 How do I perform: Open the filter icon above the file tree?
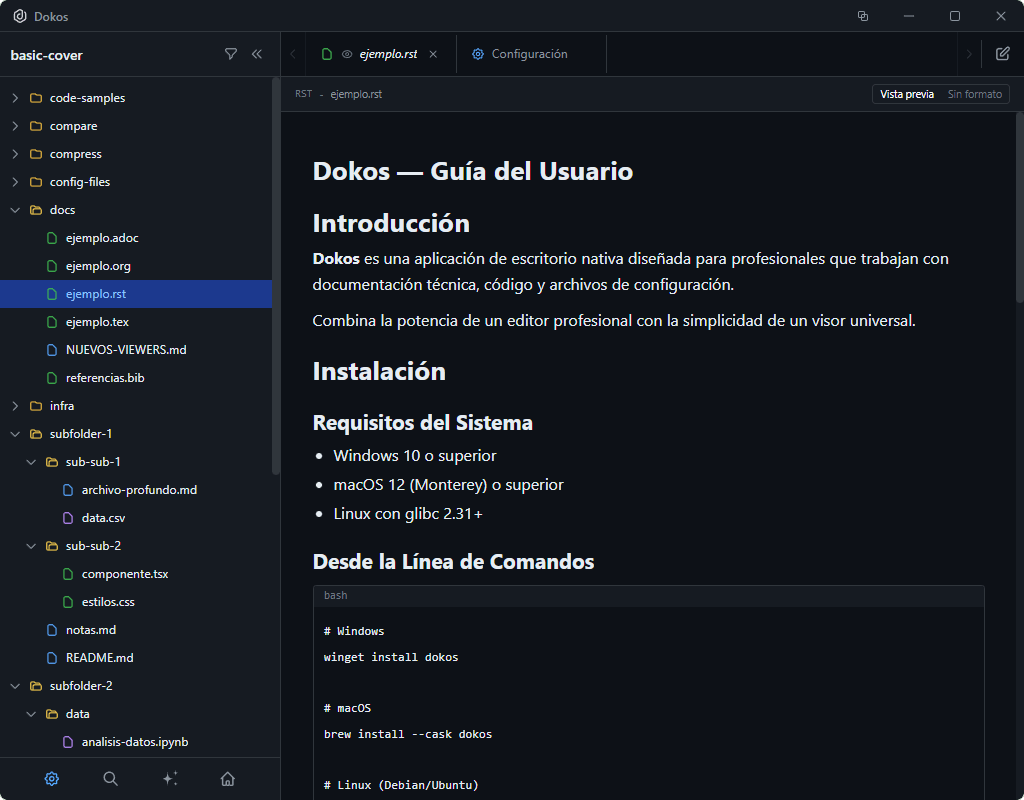pyautogui.click(x=231, y=55)
